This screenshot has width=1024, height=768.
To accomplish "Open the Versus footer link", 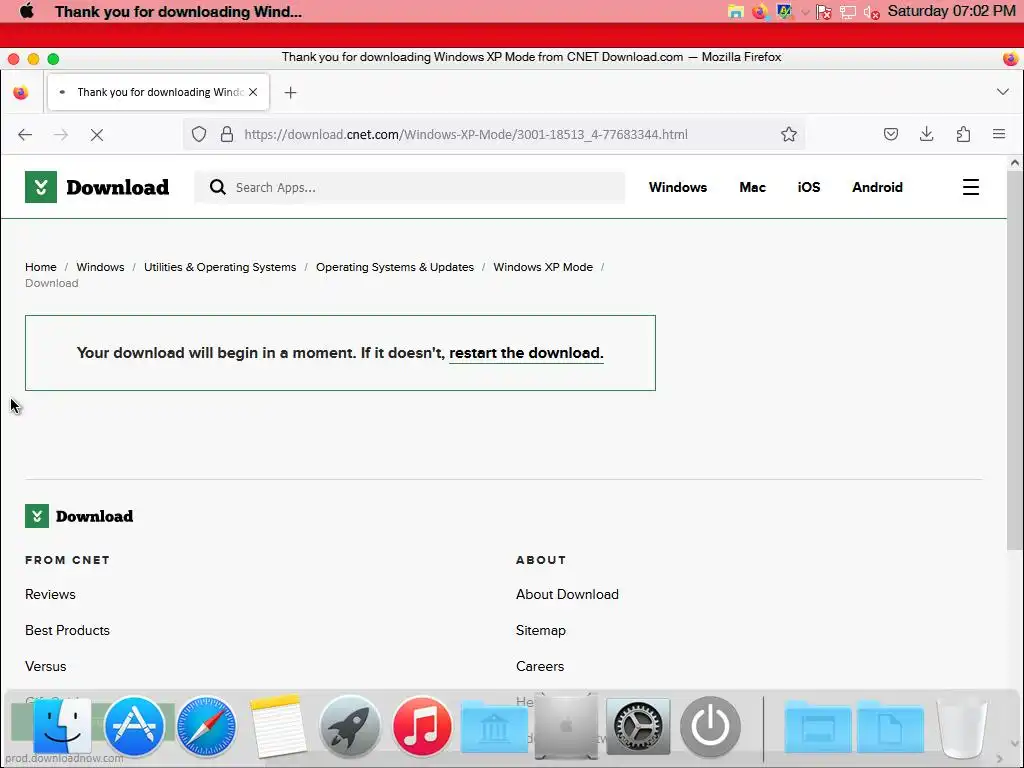I will click(x=46, y=666).
